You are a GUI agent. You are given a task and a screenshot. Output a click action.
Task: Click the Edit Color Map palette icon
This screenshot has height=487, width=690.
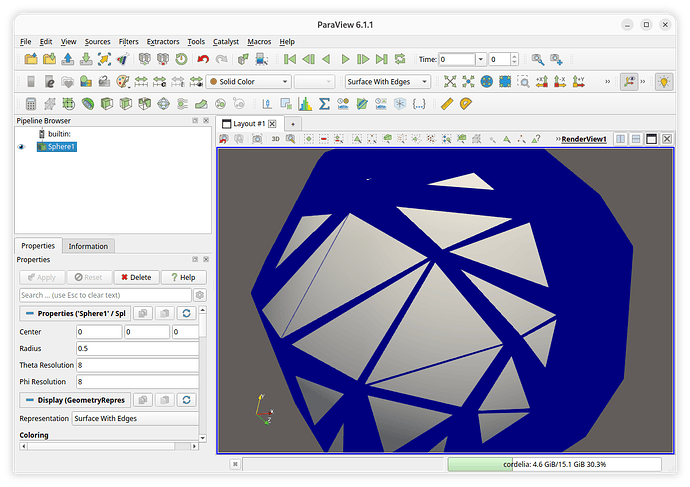(x=123, y=81)
